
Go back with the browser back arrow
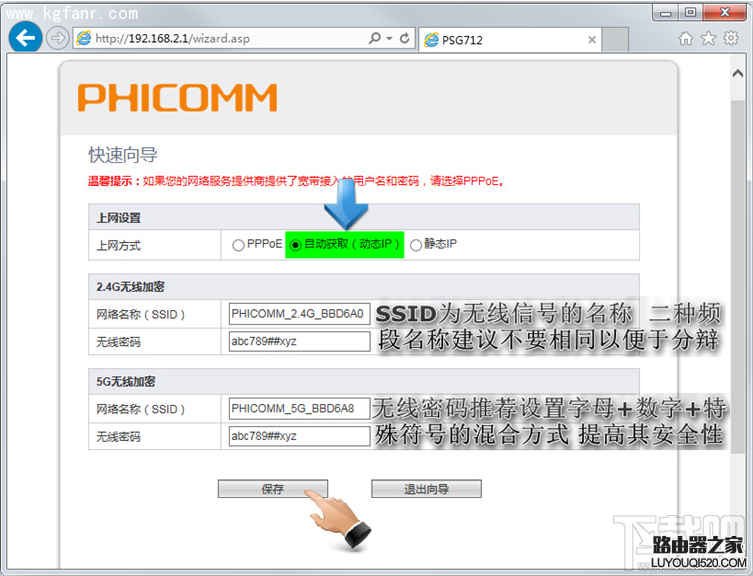tap(25, 37)
